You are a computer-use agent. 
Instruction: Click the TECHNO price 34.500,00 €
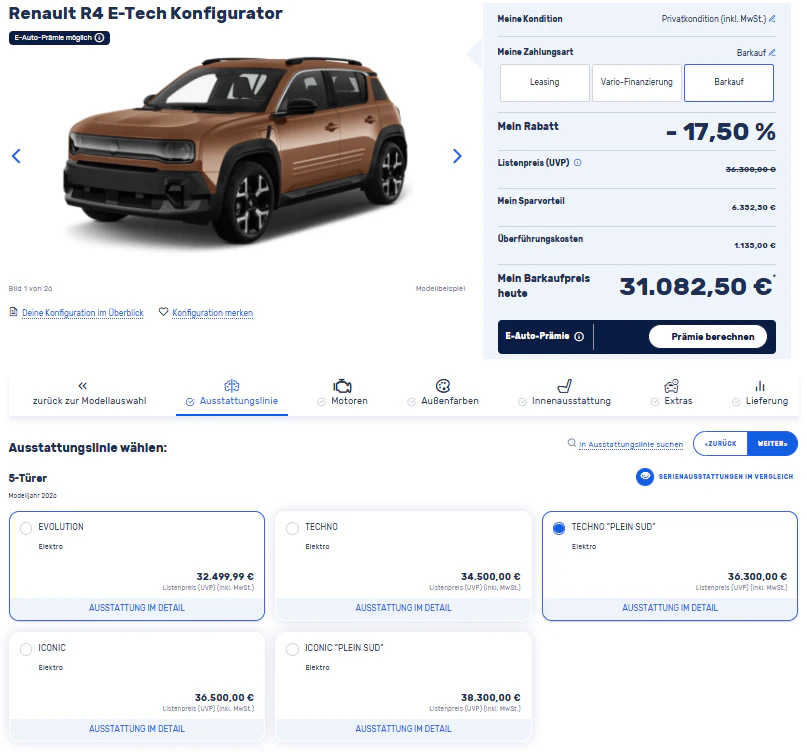coord(490,576)
